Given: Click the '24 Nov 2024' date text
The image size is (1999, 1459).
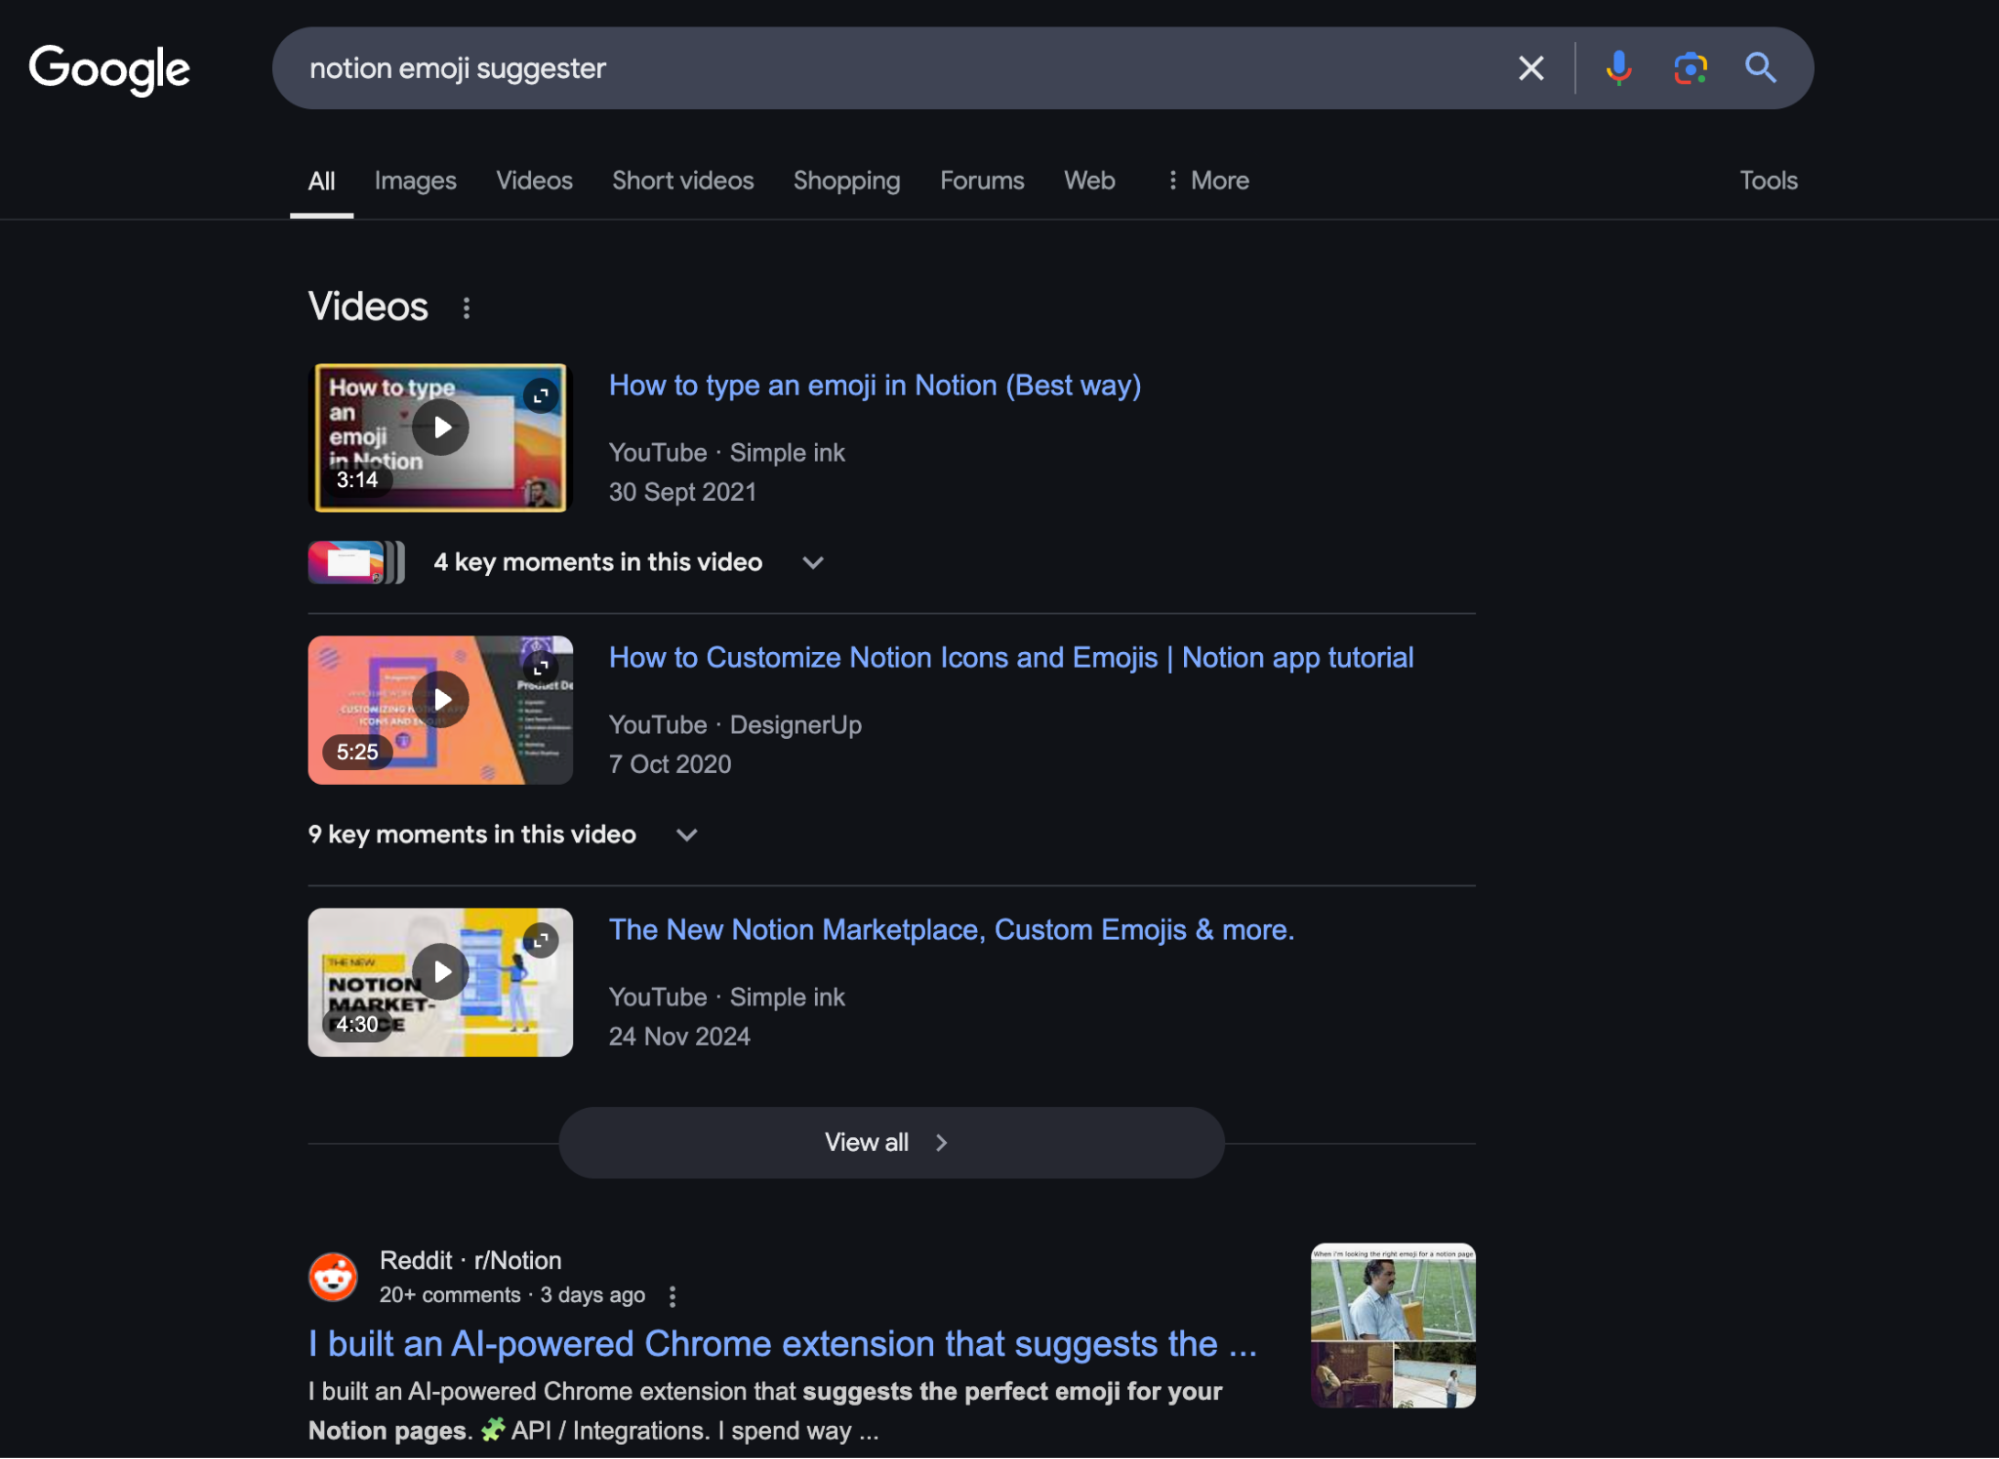Looking at the screenshot, I should point(679,1037).
